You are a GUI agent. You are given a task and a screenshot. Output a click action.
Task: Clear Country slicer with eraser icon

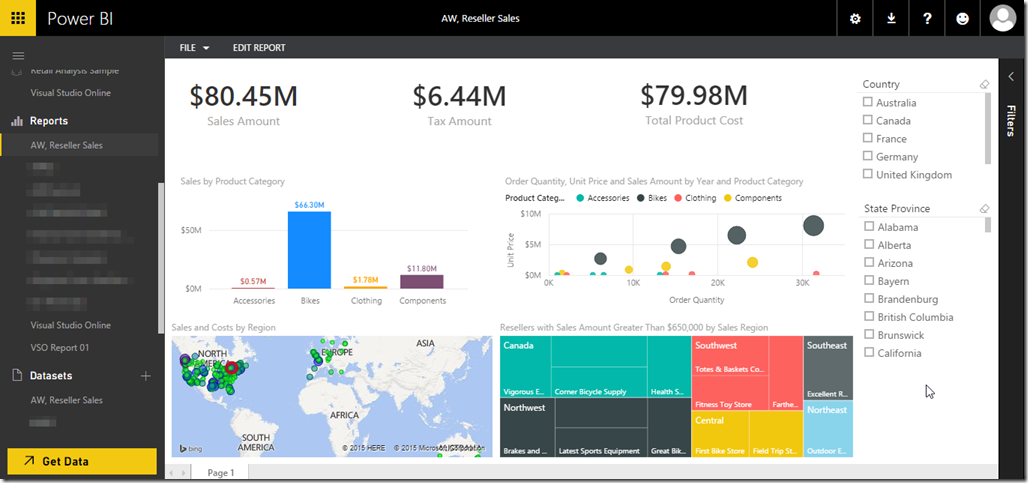tap(983, 84)
